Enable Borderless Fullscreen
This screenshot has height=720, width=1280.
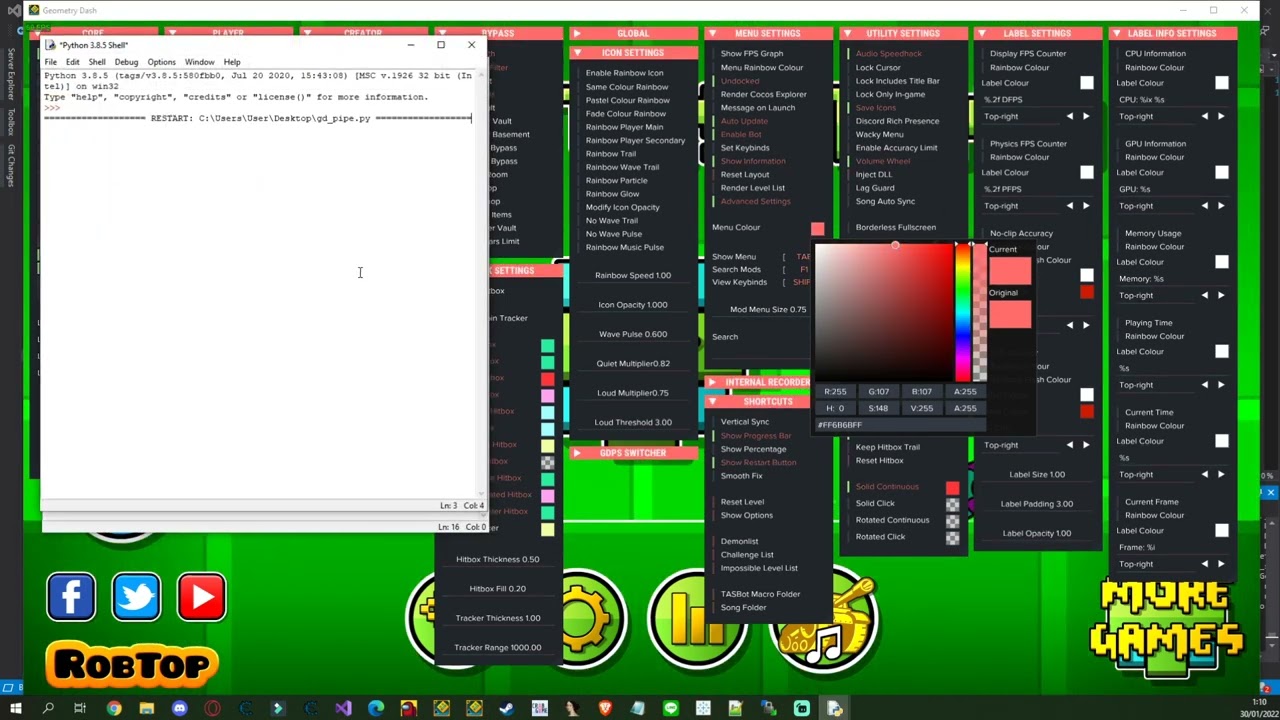click(x=895, y=227)
